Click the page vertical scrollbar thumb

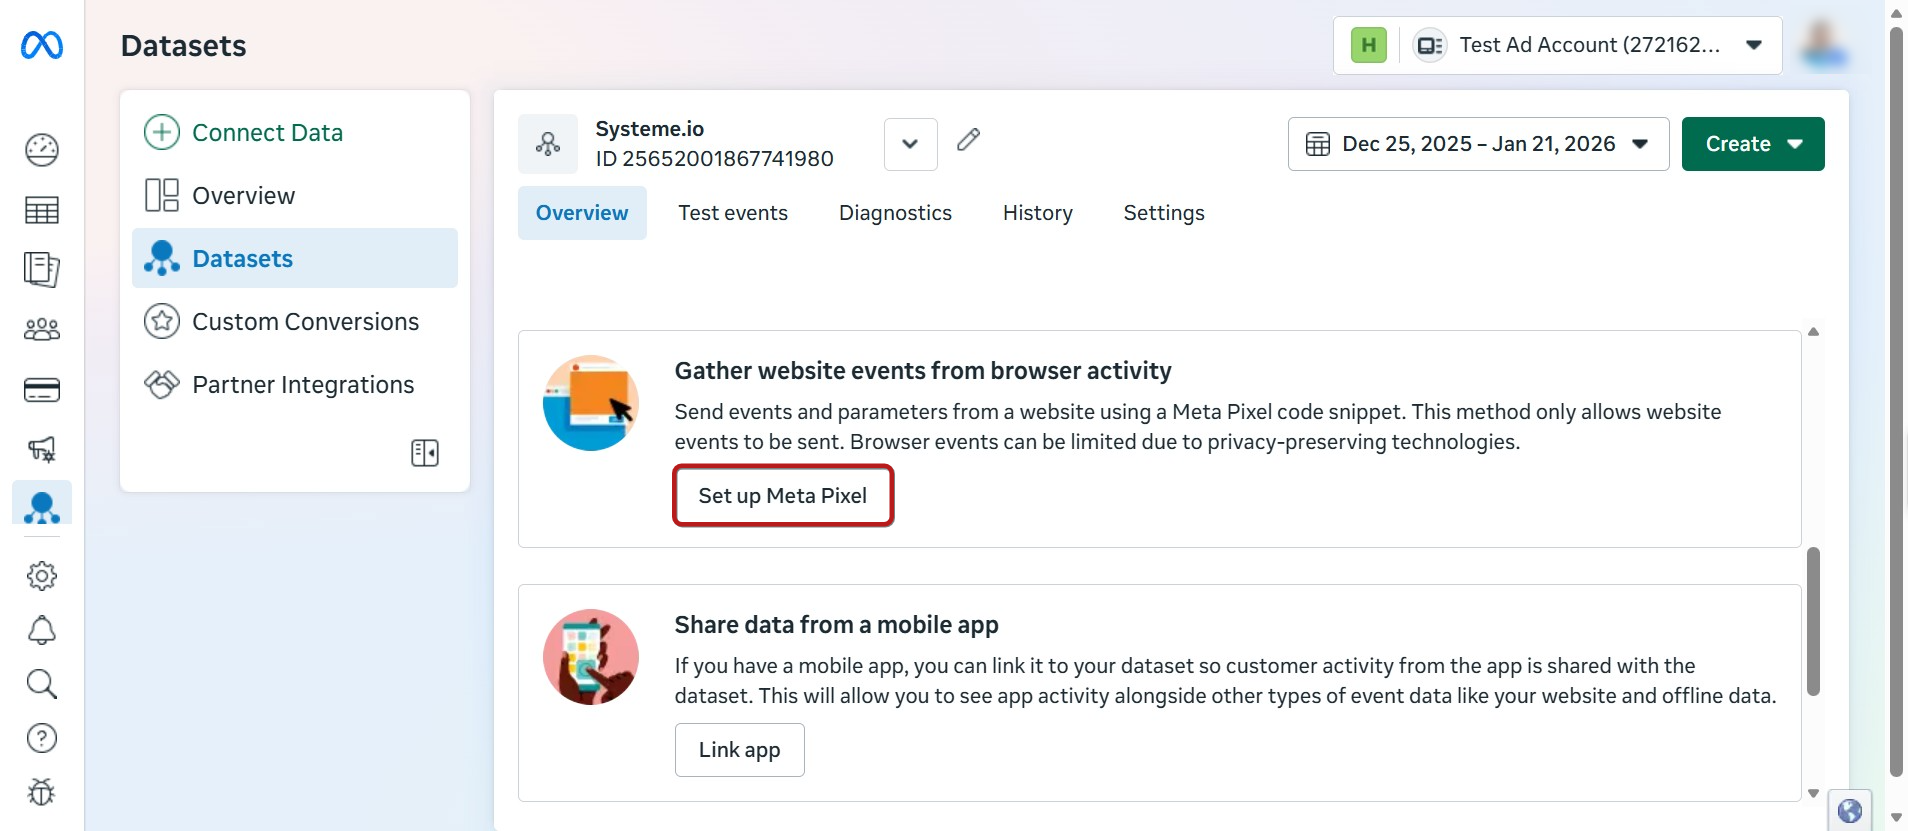[1896, 402]
